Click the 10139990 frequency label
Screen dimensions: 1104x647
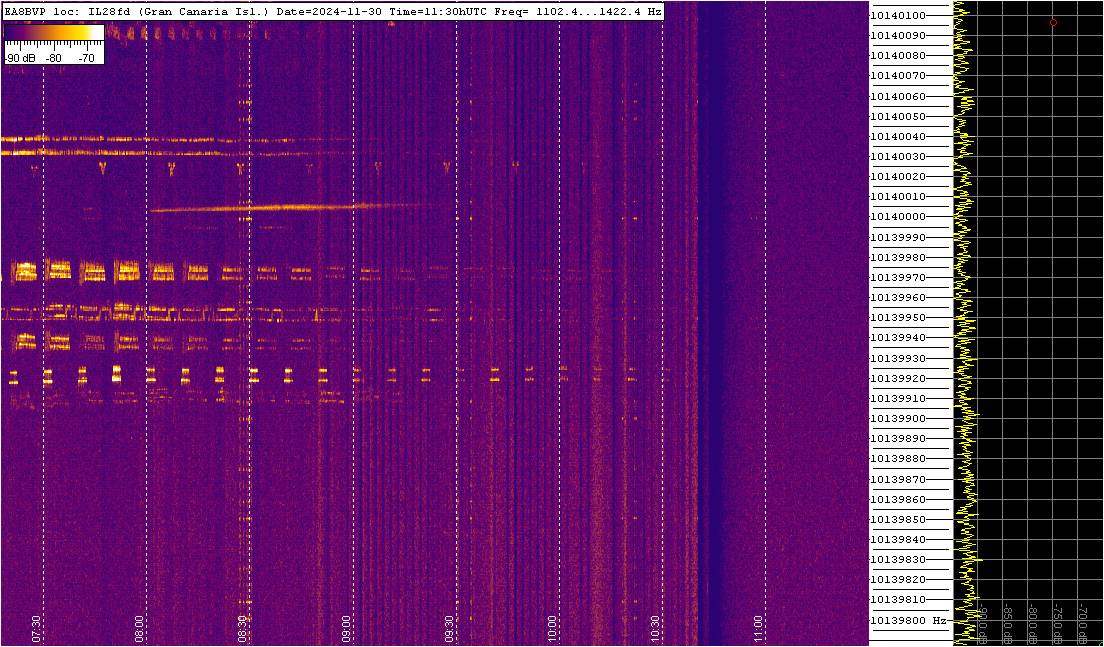pyautogui.click(x=898, y=237)
